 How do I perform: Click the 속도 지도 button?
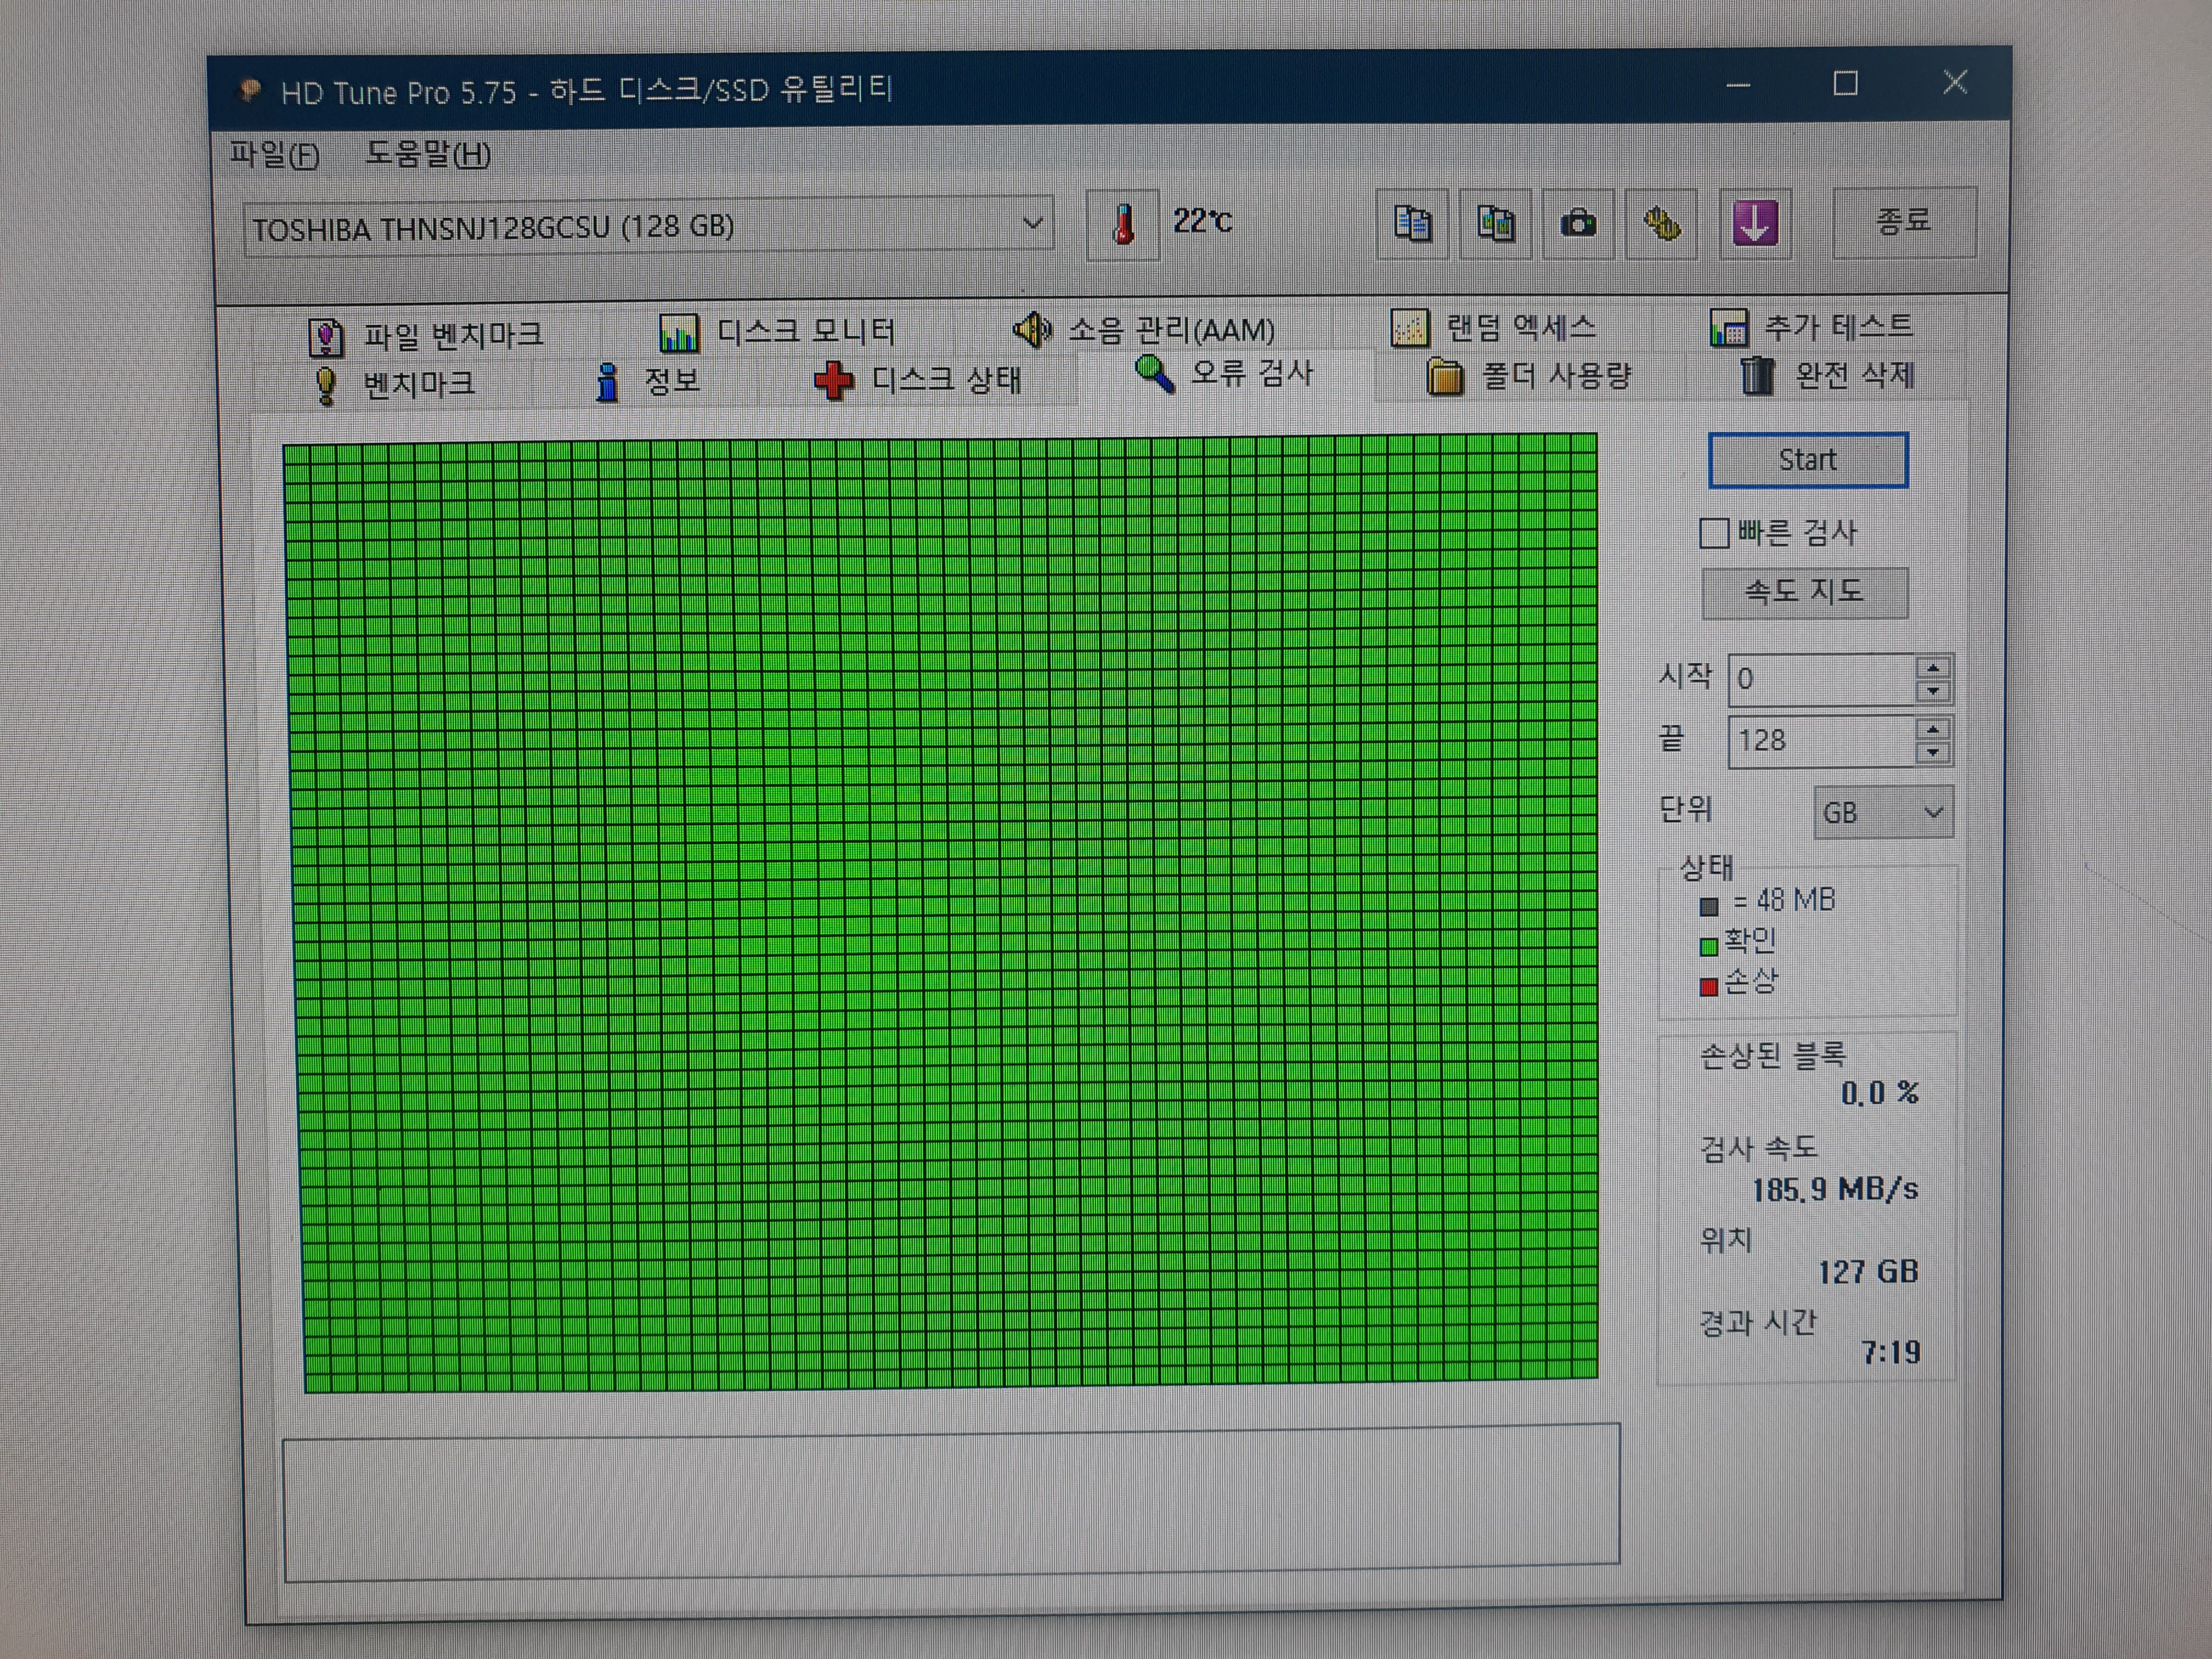pyautogui.click(x=1805, y=592)
